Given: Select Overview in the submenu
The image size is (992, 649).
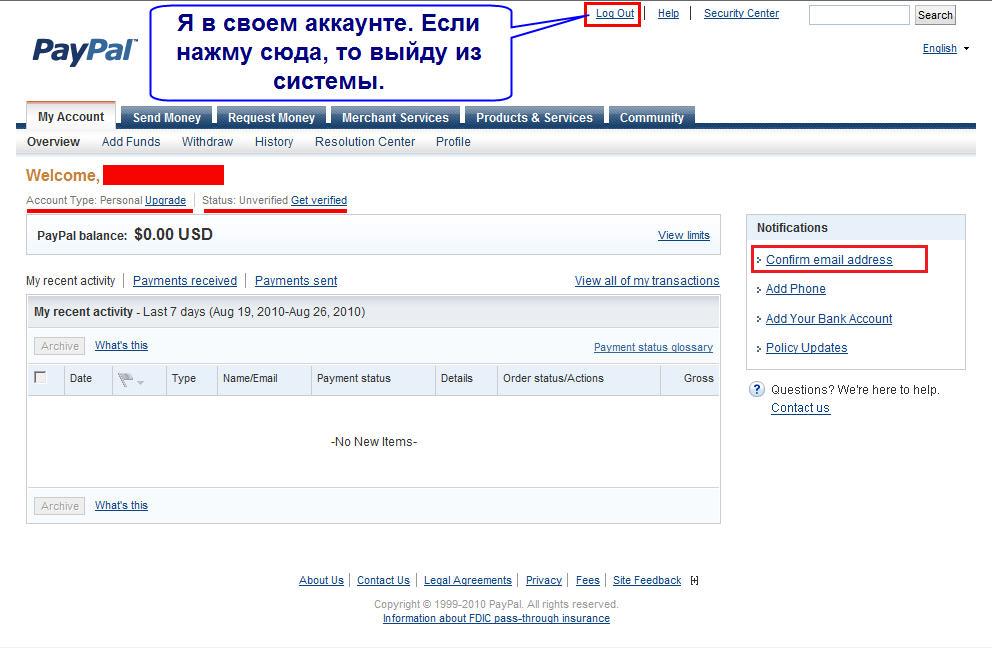Looking at the screenshot, I should [x=53, y=142].
